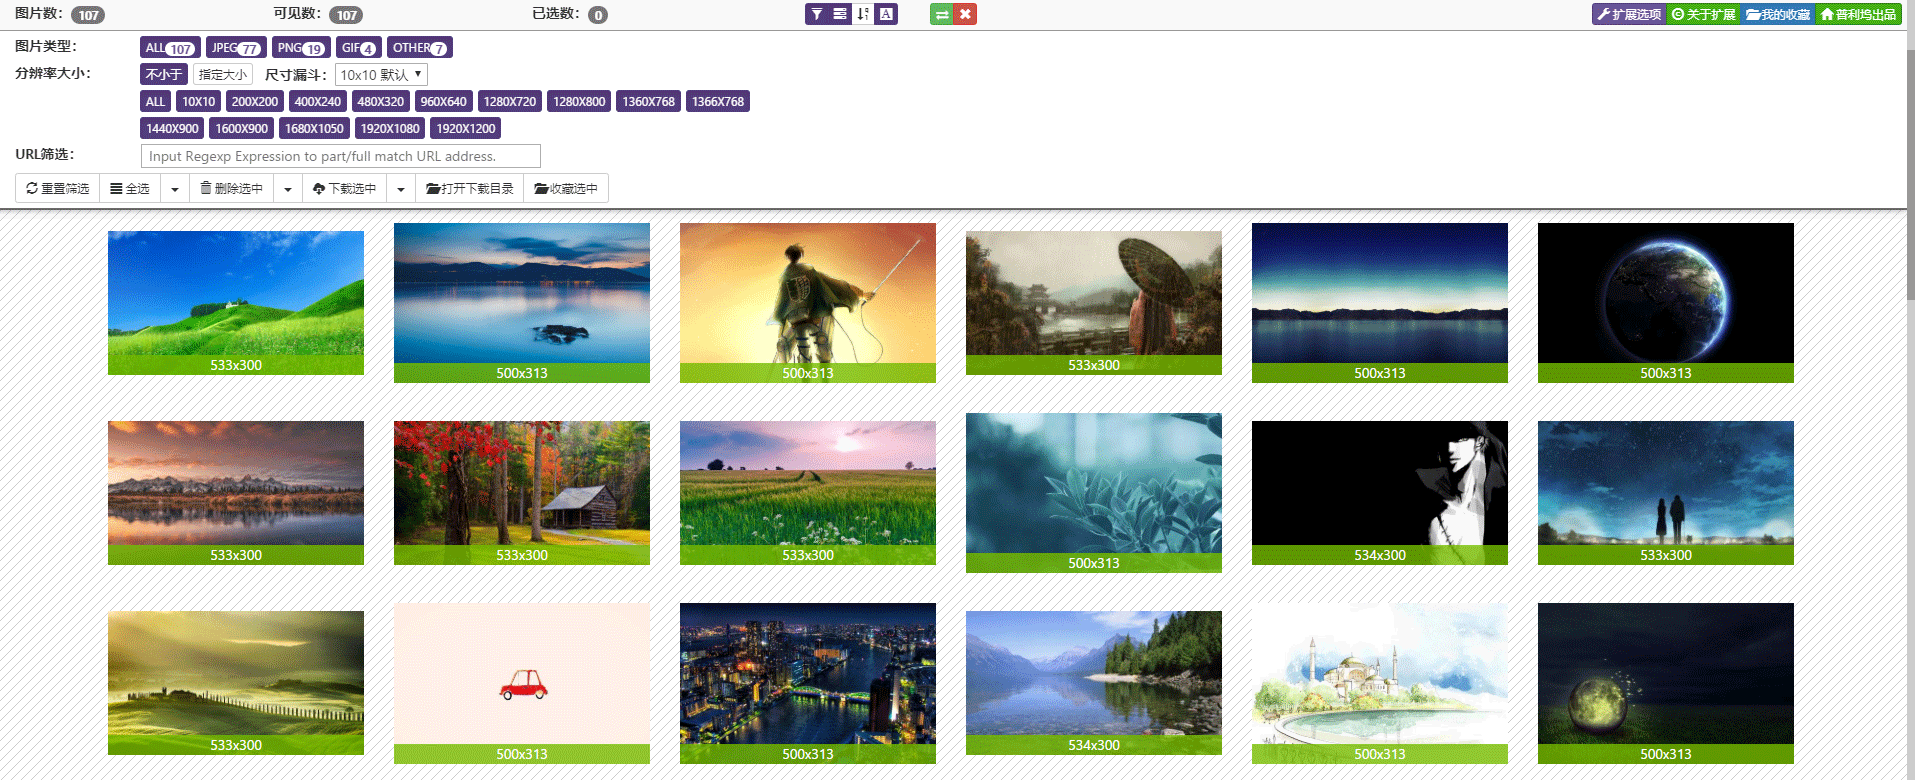Select the forest cabin autumn thumbnail

coord(522,493)
